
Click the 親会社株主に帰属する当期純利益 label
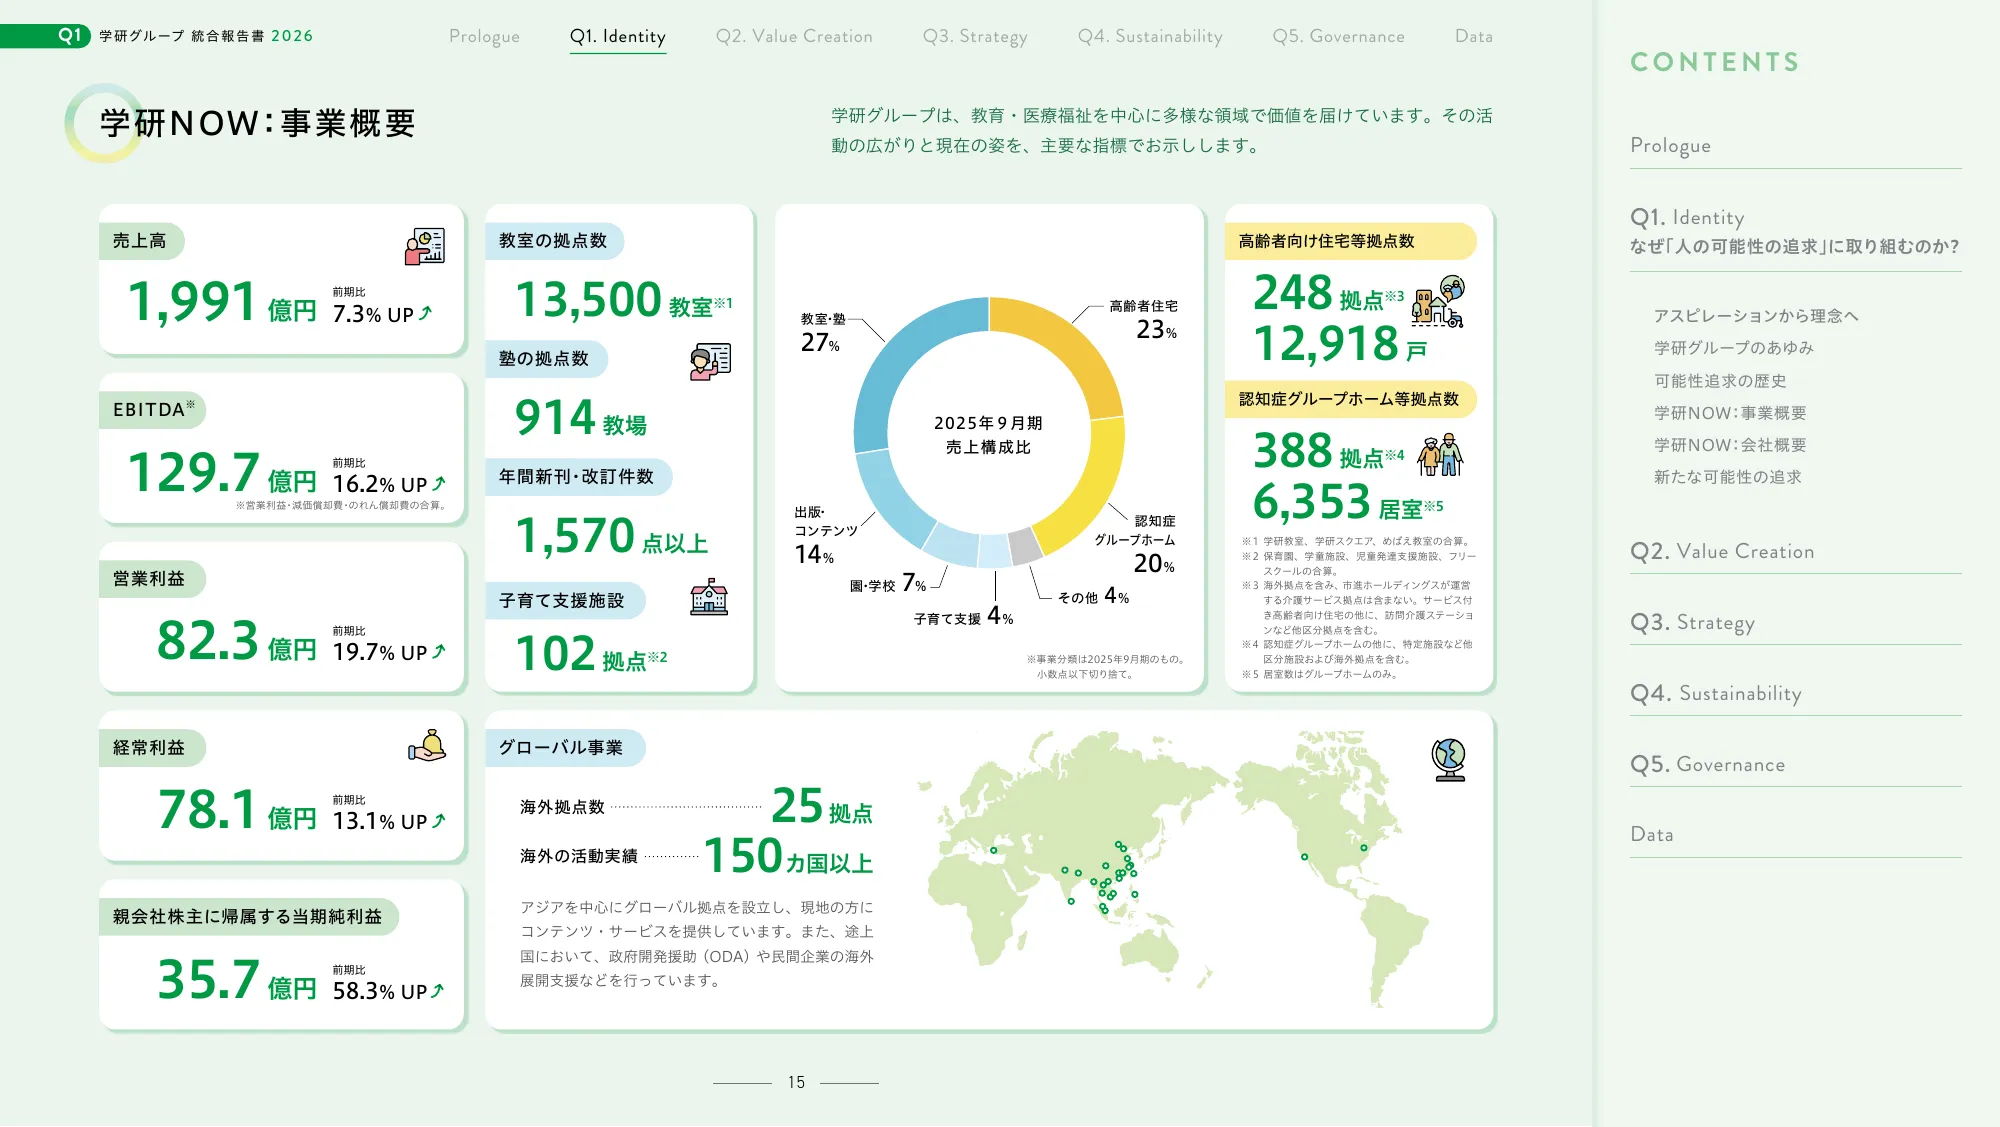(x=248, y=917)
